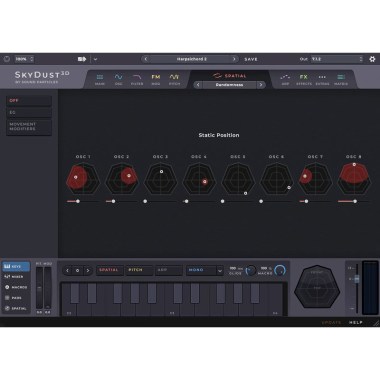Open the FM module icon
Viewport: 380px width, 380px height.
(x=156, y=77)
